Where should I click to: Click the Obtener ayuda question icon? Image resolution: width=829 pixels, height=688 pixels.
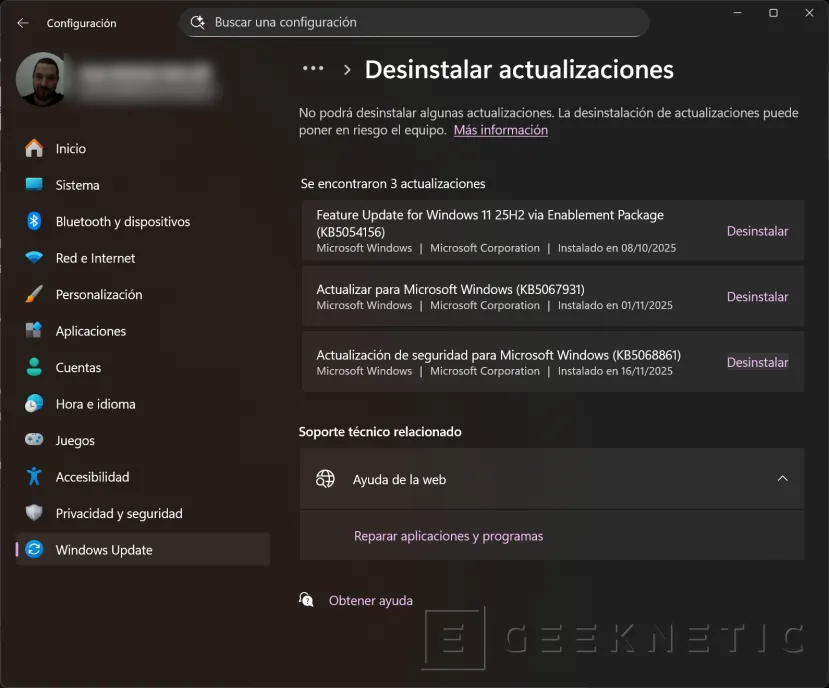coord(306,599)
